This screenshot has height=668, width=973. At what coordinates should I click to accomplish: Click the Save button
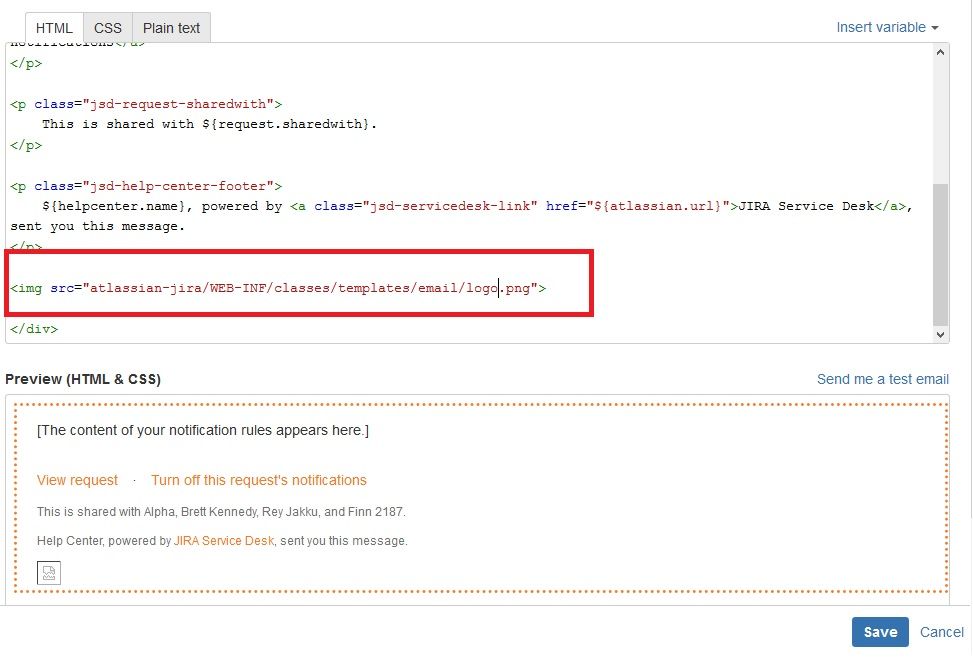point(879,632)
